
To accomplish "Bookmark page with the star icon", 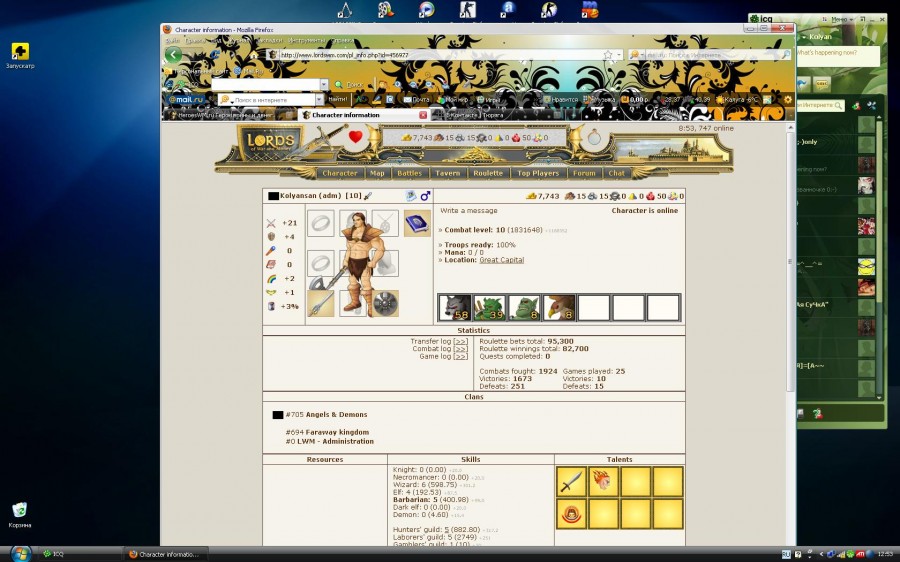I will point(608,55).
